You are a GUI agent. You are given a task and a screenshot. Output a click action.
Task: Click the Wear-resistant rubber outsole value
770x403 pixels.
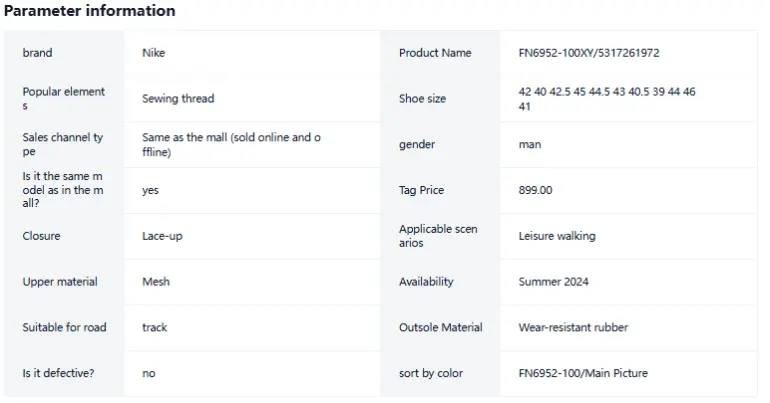point(573,327)
